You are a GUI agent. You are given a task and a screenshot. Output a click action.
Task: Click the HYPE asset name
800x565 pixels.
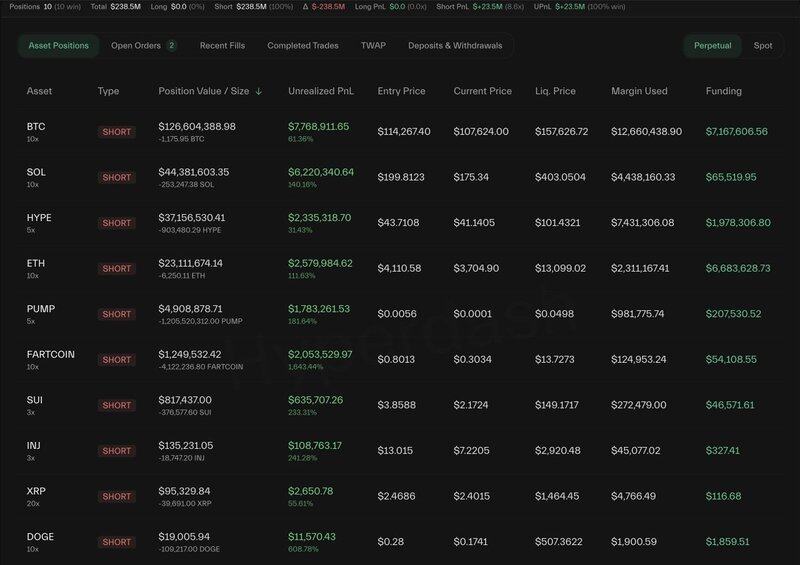[x=39, y=217]
